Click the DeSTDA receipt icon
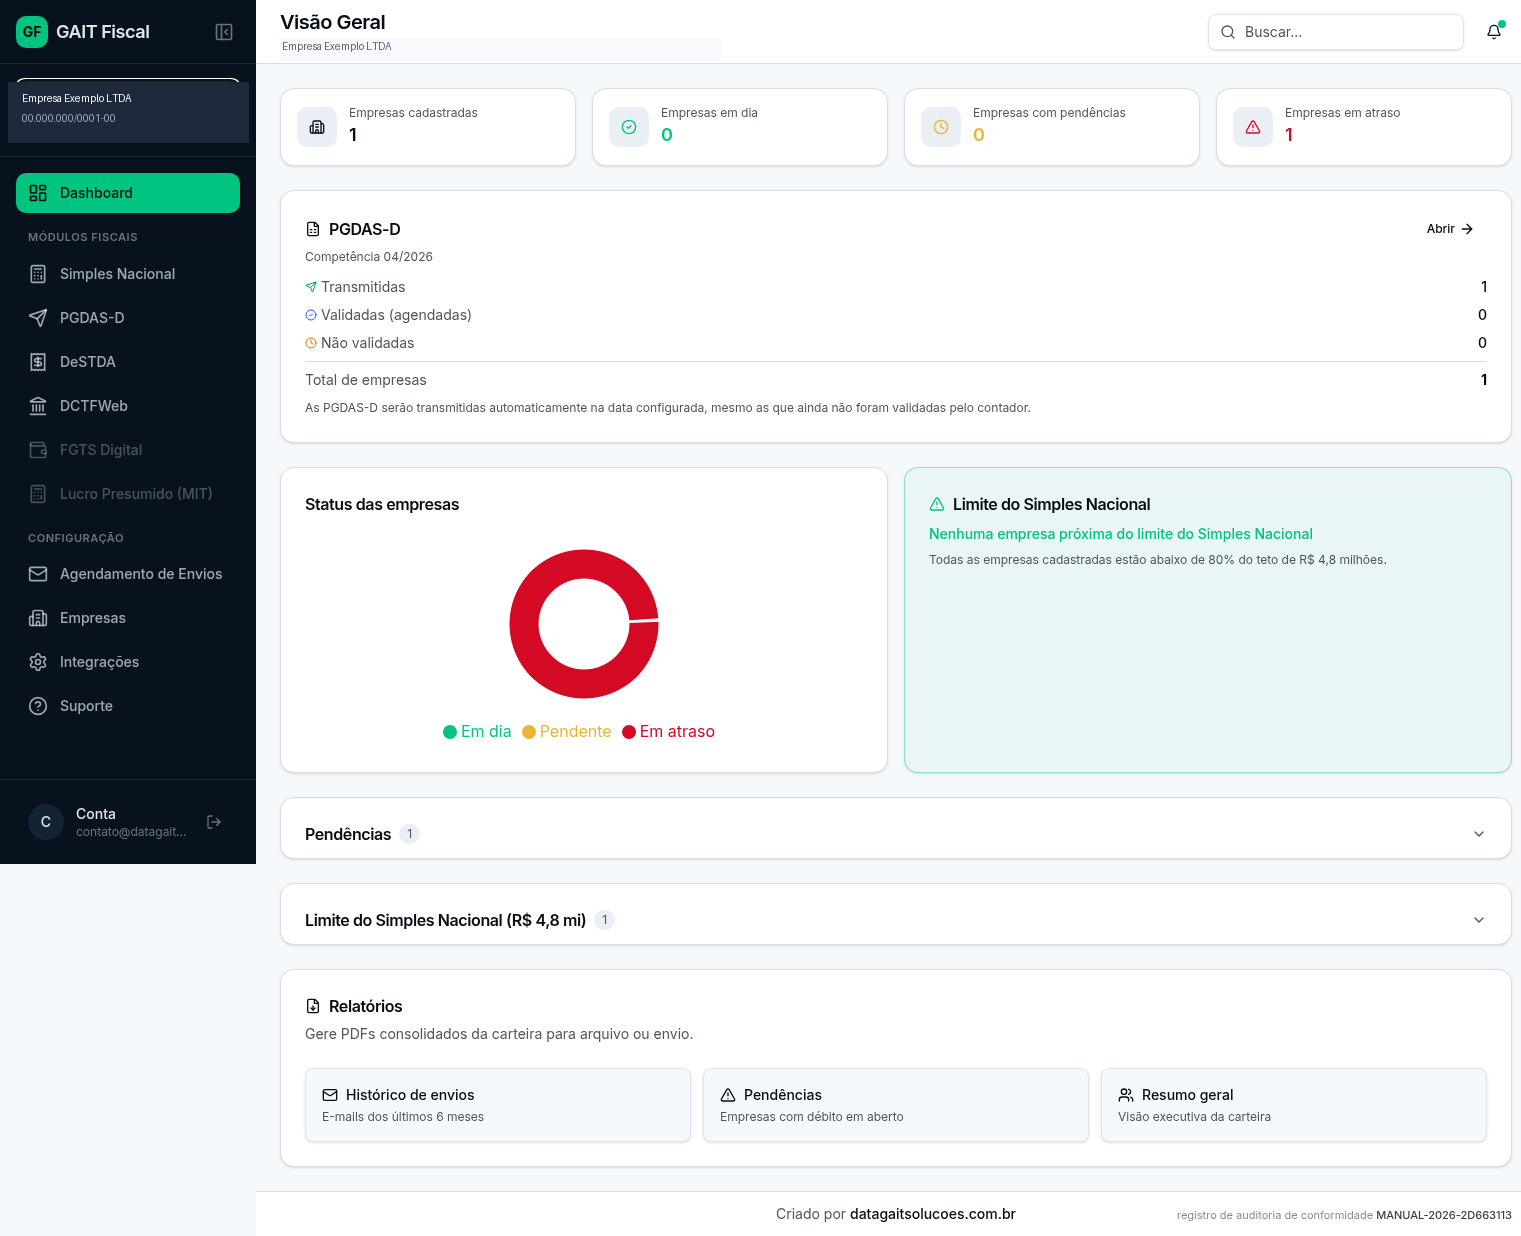Image resolution: width=1521 pixels, height=1236 pixels. click(x=38, y=362)
